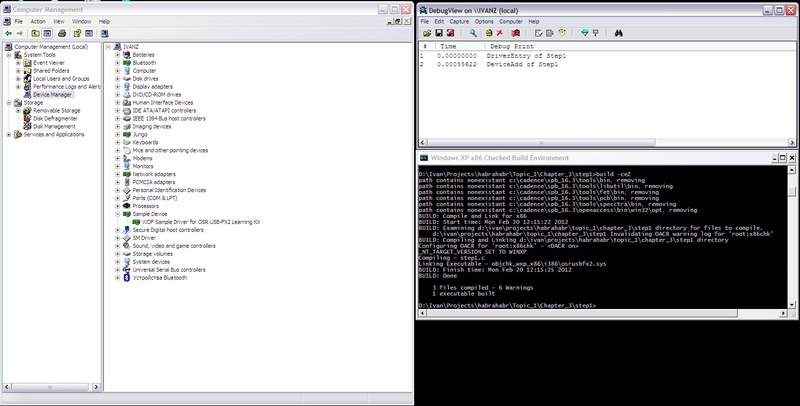Click the command prompt horizontal scrollbar
Image resolution: width=800 pixels, height=406 pixels.
coord(582,313)
